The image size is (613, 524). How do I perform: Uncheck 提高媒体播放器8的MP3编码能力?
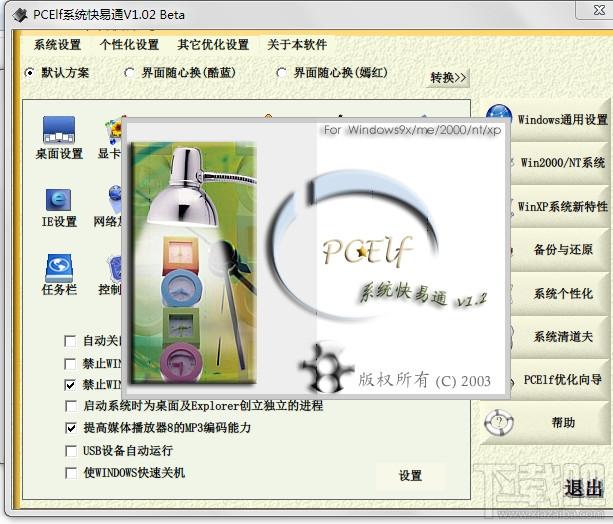tap(71, 428)
